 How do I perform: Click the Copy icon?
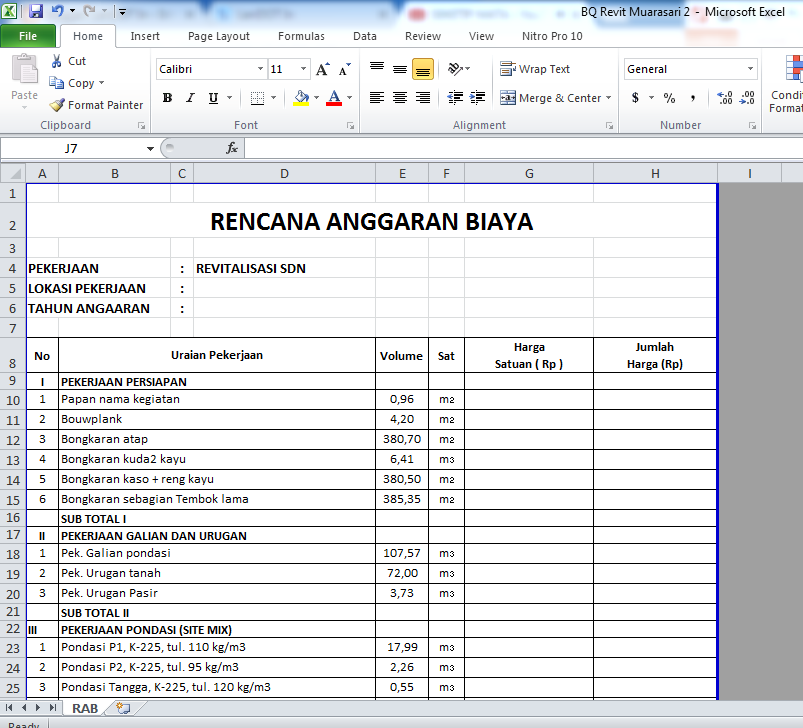(56, 82)
